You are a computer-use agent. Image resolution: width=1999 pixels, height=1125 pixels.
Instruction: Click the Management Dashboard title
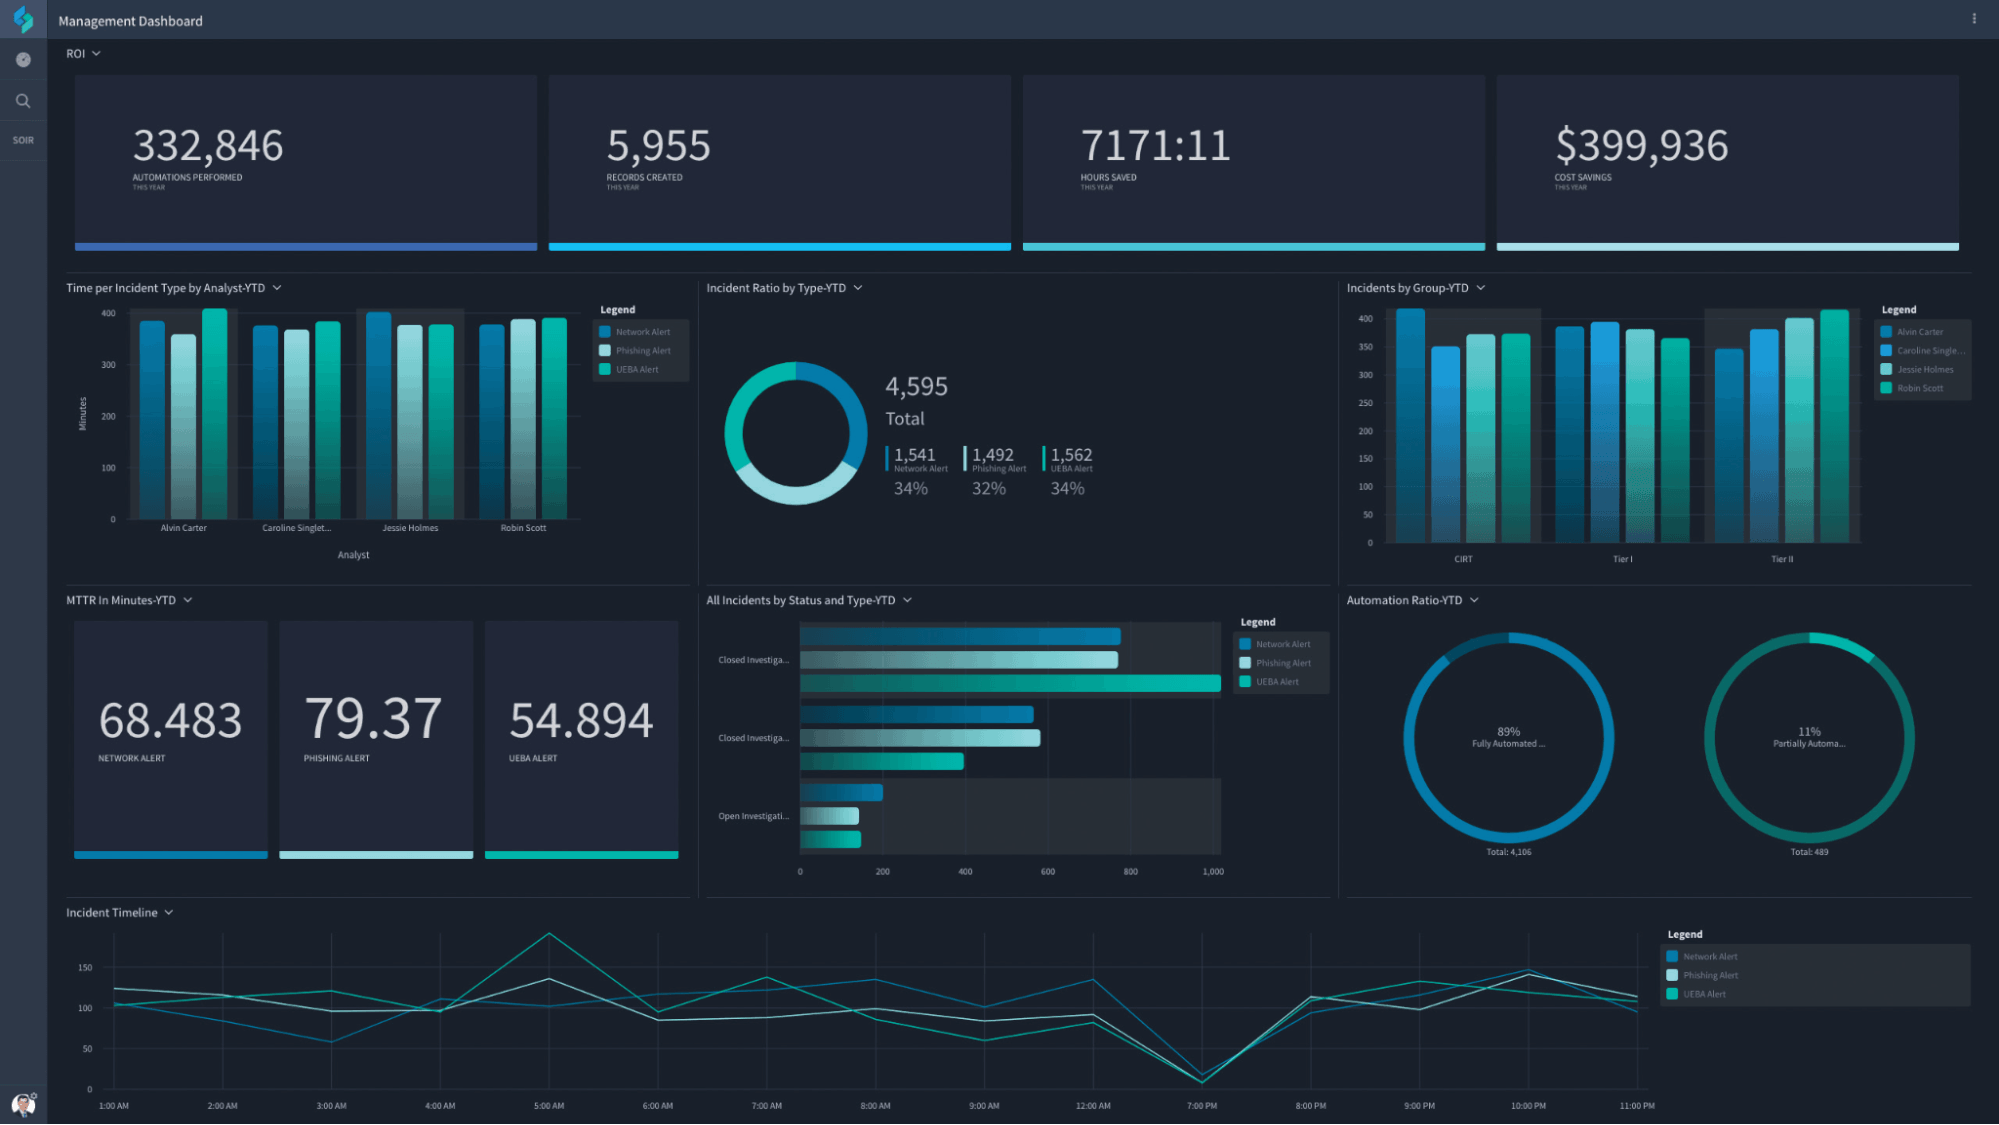point(130,21)
